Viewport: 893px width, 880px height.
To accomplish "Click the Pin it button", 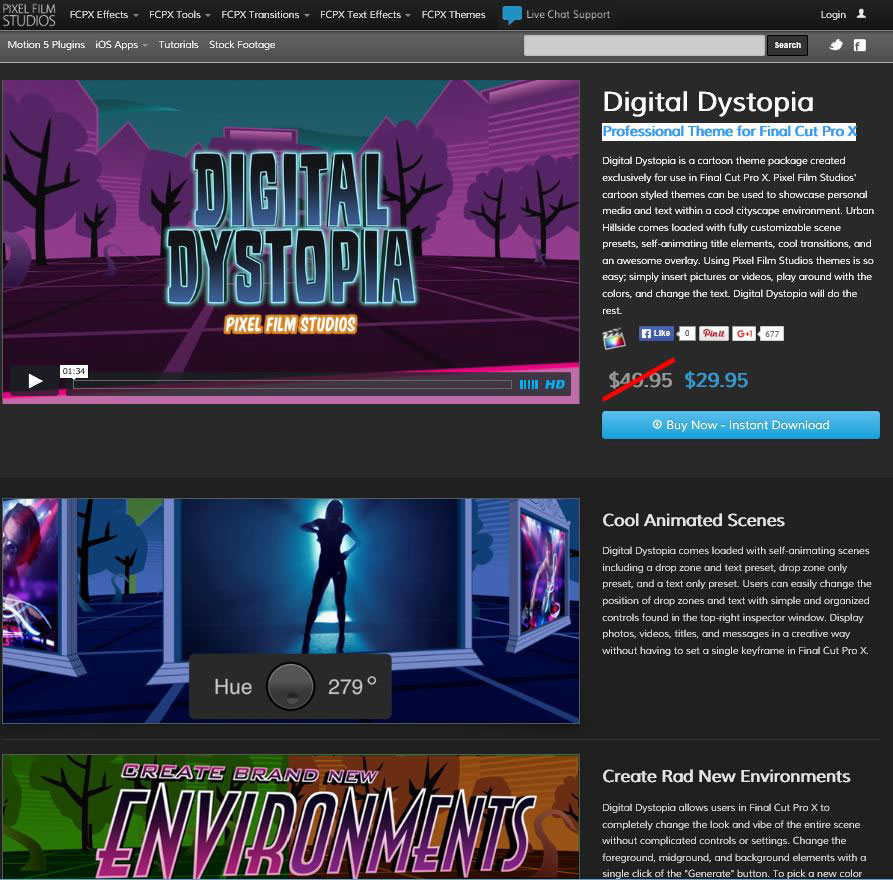I will click(714, 333).
